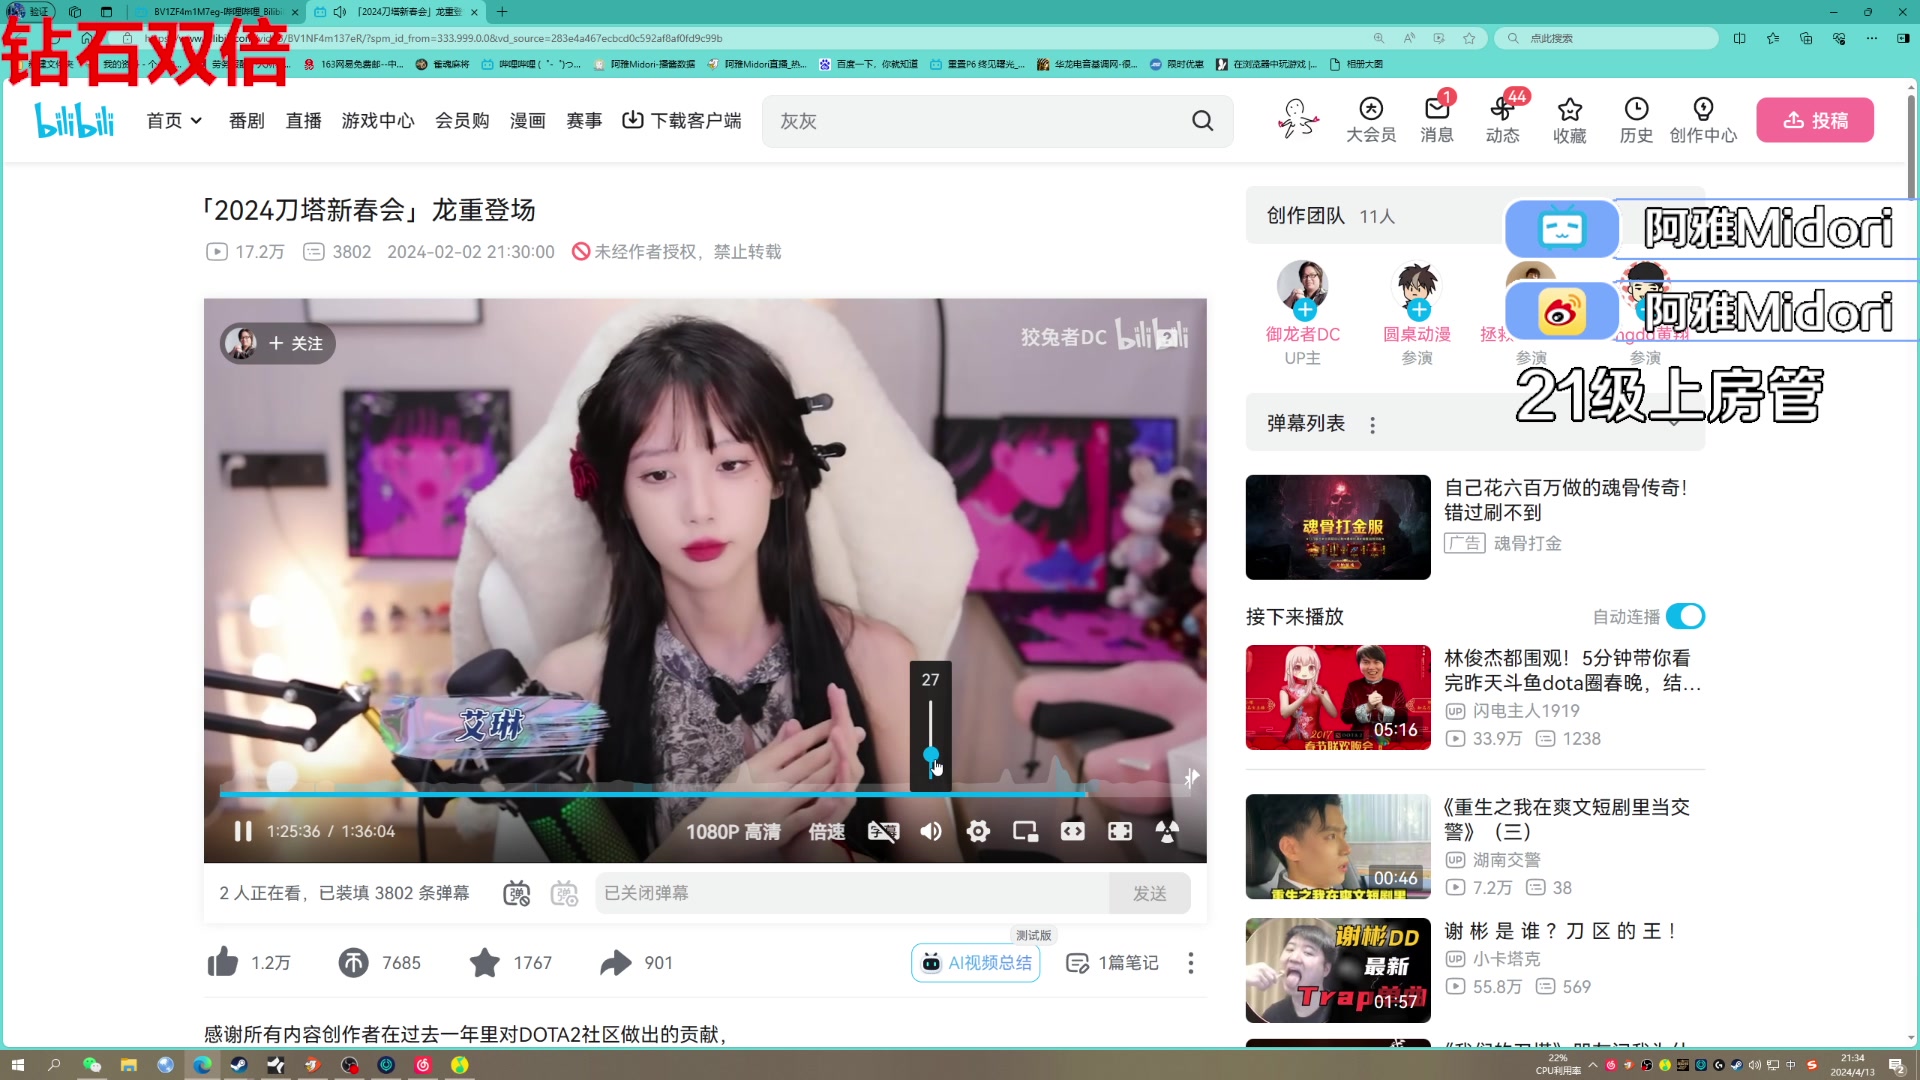Open the 赛事 nav item
This screenshot has height=1080, width=1920.
point(584,120)
